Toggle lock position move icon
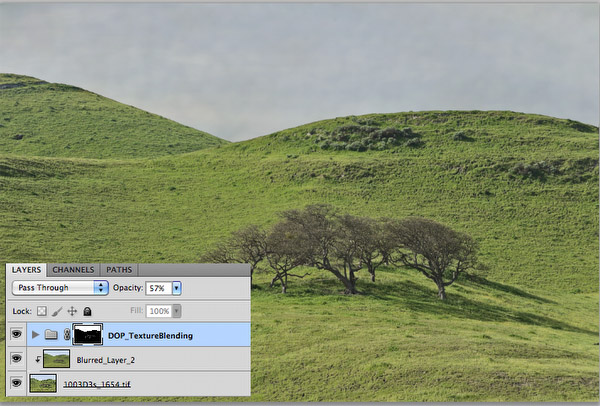The image size is (600, 406). click(x=72, y=311)
